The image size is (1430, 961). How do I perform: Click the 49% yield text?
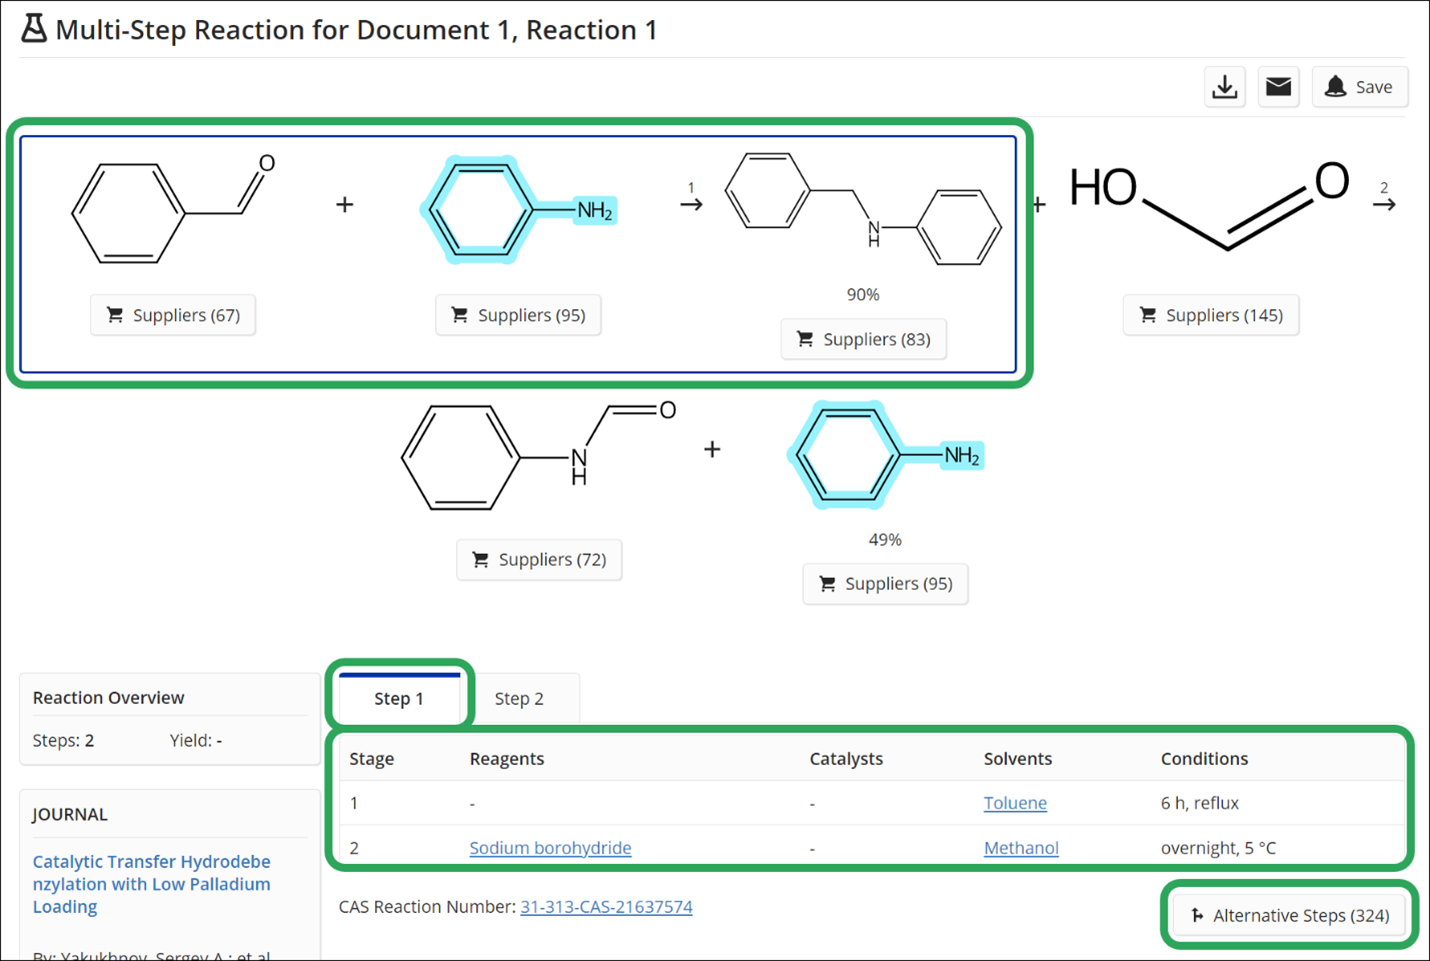click(885, 540)
